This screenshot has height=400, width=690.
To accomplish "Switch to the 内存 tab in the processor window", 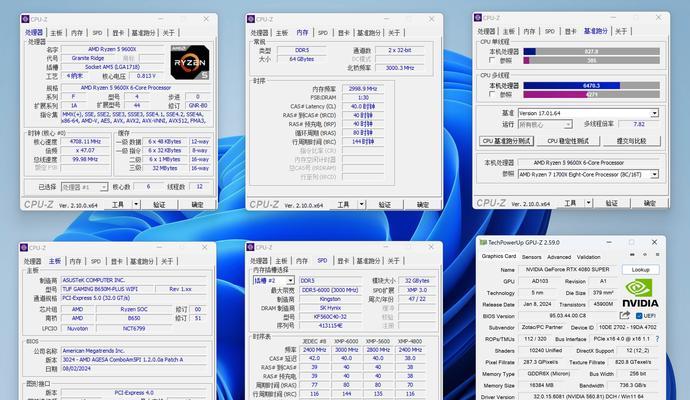I will pos(77,33).
